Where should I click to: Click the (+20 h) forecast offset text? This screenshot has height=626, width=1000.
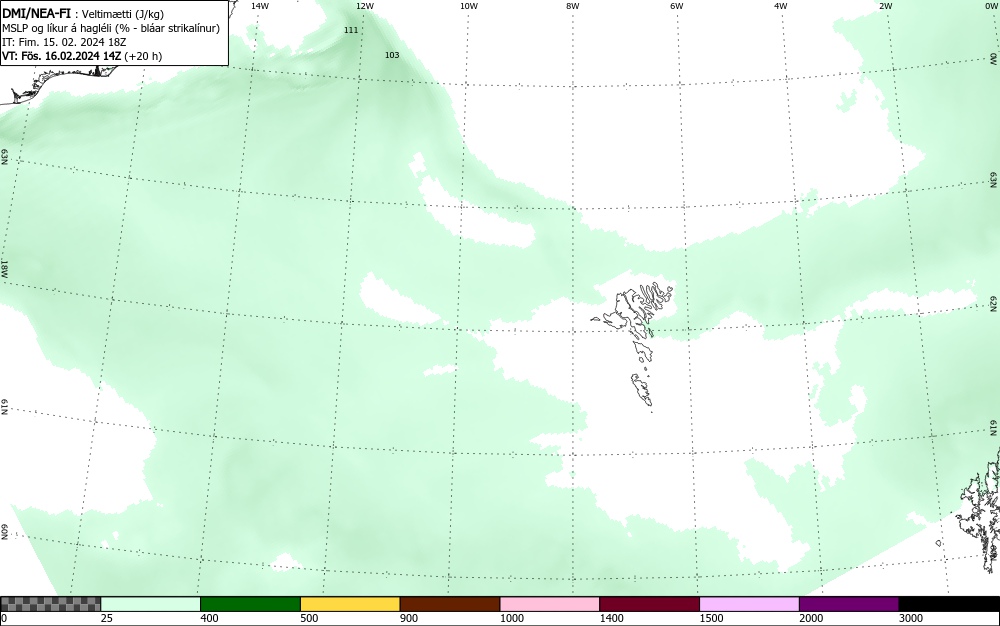[x=143, y=56]
